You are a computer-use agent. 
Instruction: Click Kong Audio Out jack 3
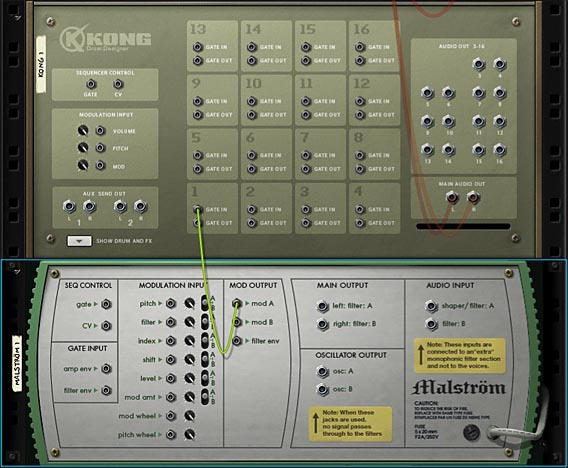(x=479, y=65)
